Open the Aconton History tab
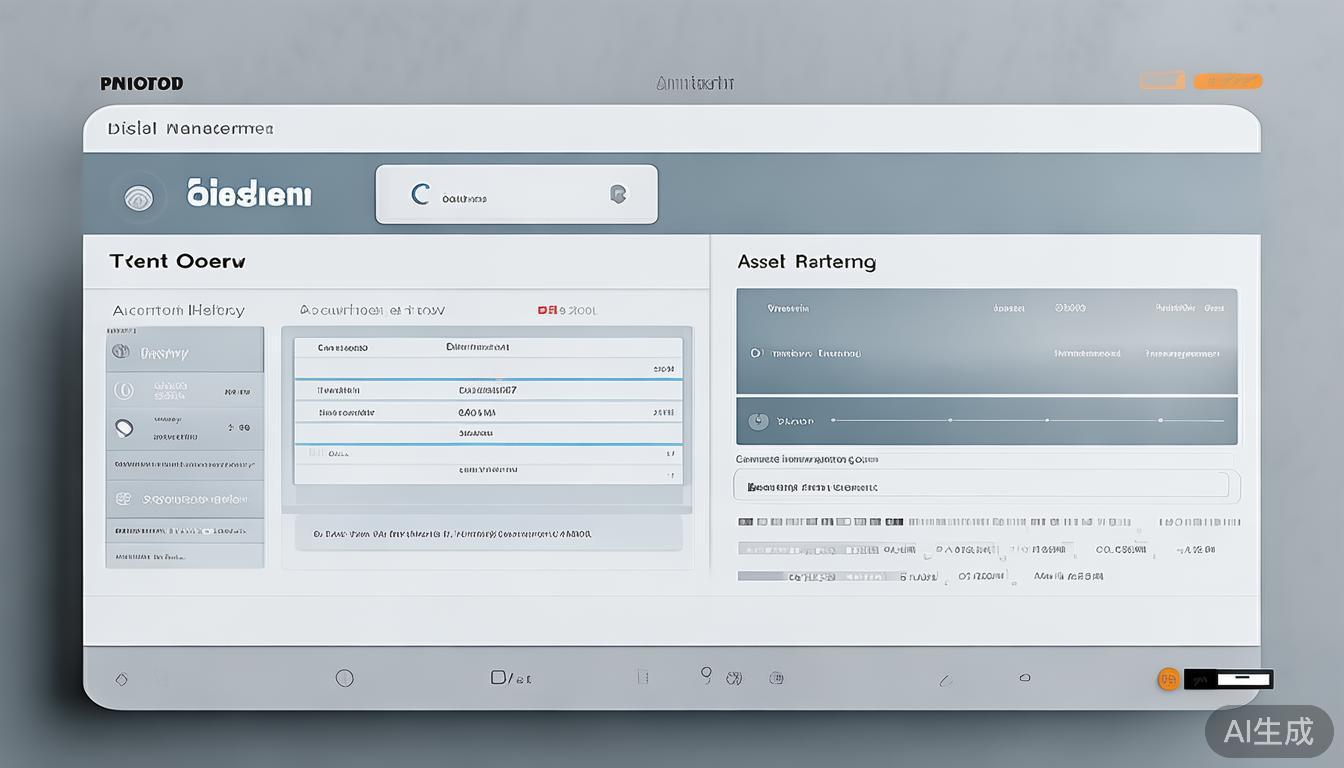Viewport: 1344px width, 768px height. tap(178, 310)
